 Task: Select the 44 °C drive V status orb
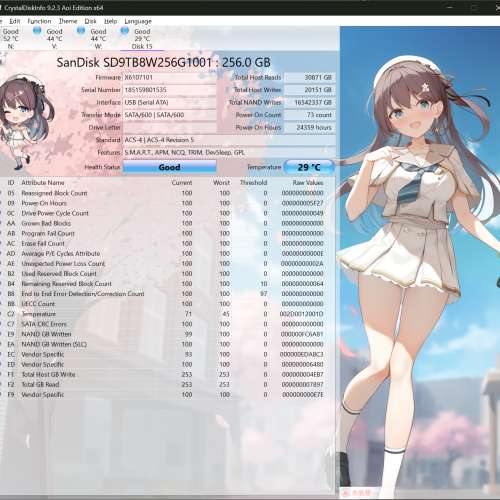(37, 31)
